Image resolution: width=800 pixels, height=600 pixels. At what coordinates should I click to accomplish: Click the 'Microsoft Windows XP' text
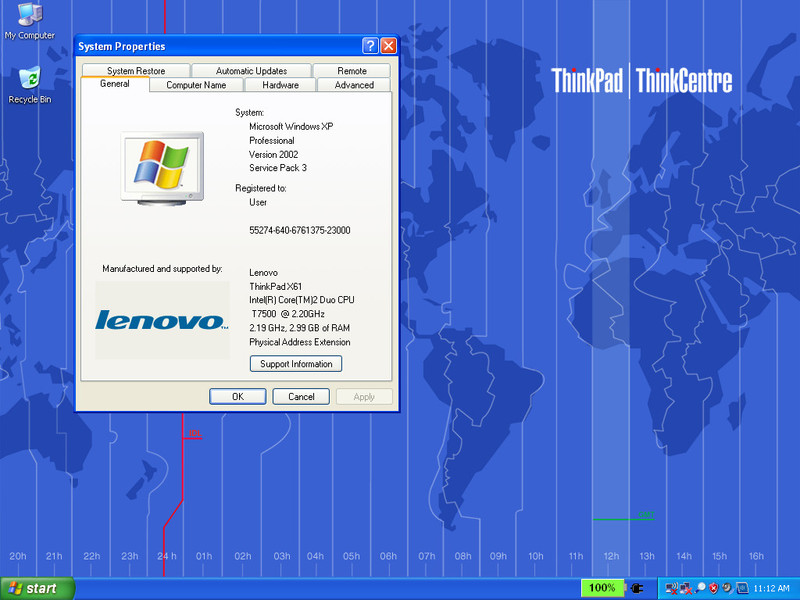[x=291, y=127]
